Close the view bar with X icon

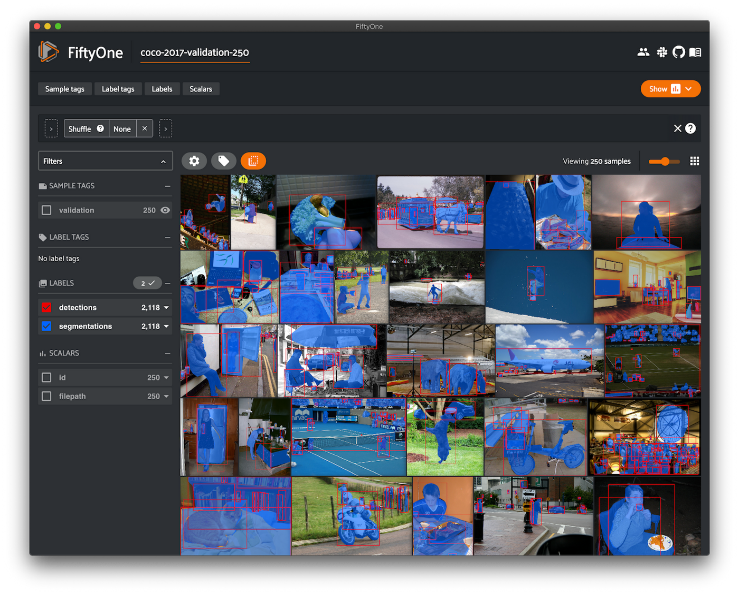tap(677, 128)
